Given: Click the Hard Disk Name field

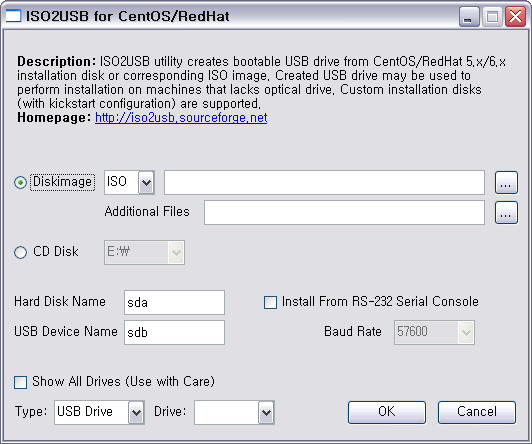Looking at the screenshot, I should pos(174,302).
